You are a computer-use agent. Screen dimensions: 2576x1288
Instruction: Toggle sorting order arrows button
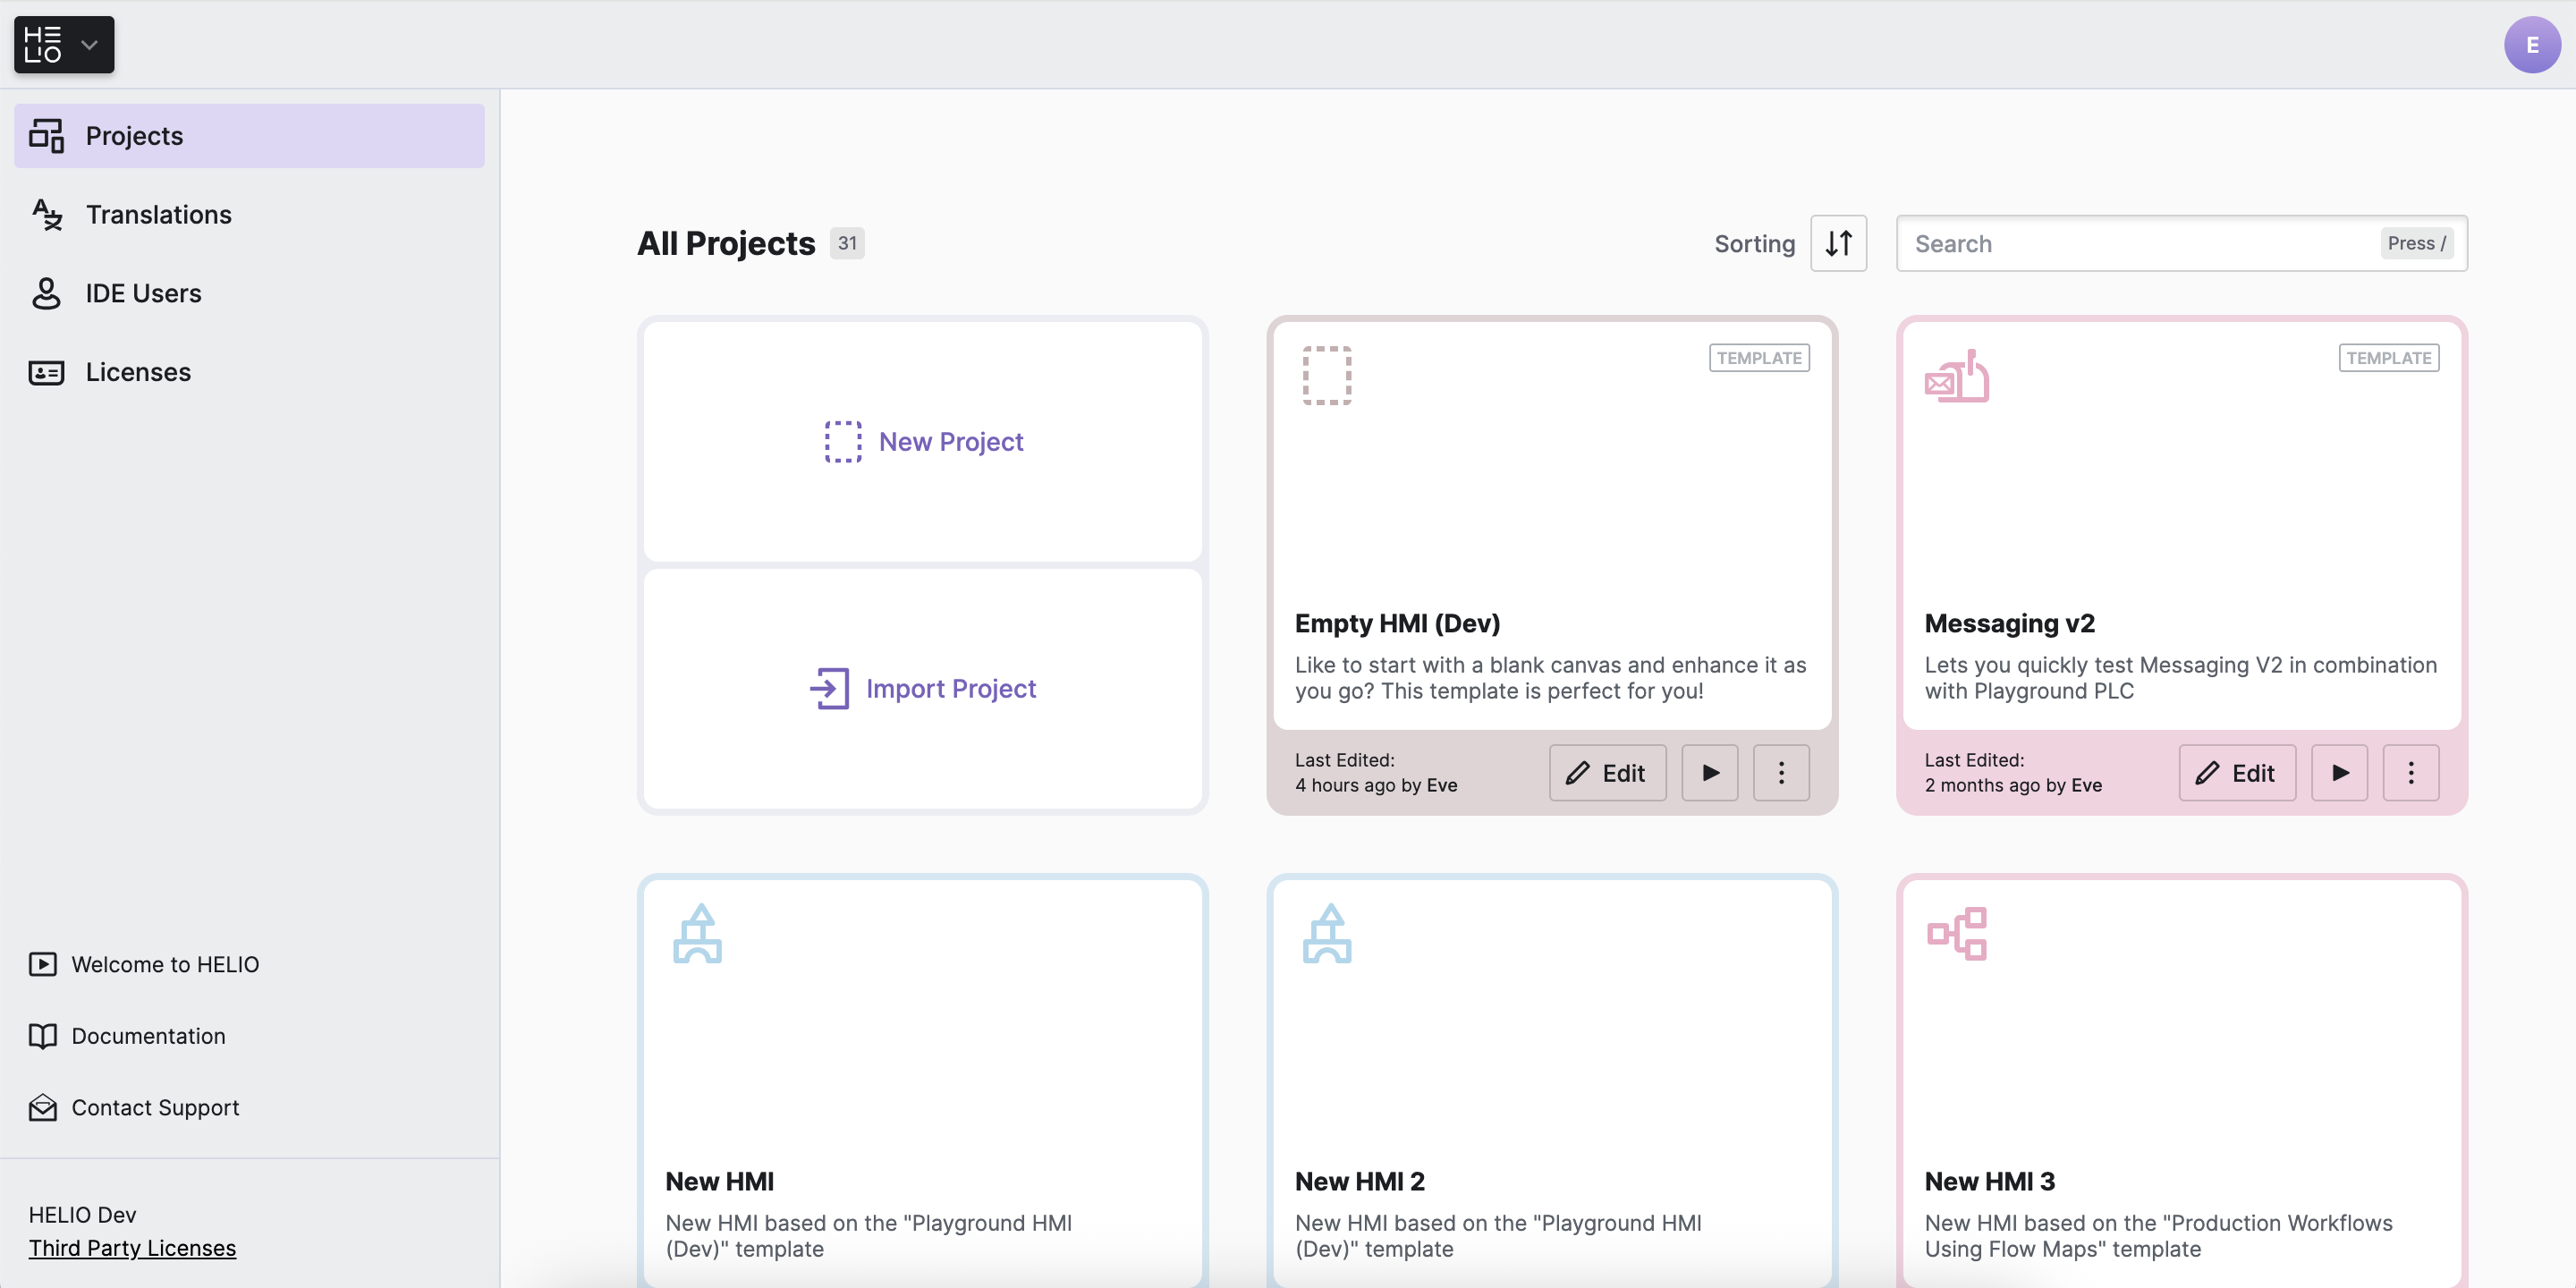1838,243
